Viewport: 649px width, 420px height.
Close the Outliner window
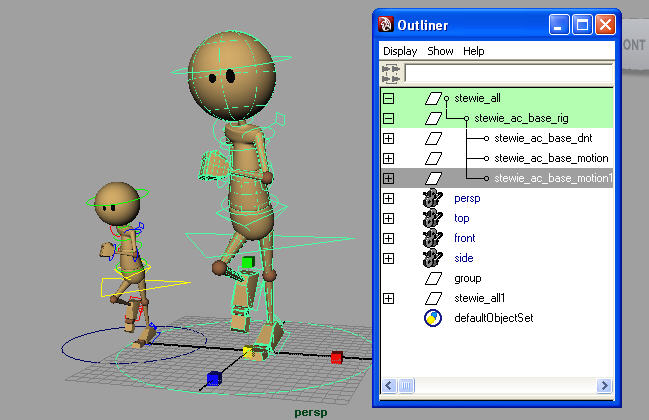[x=605, y=25]
